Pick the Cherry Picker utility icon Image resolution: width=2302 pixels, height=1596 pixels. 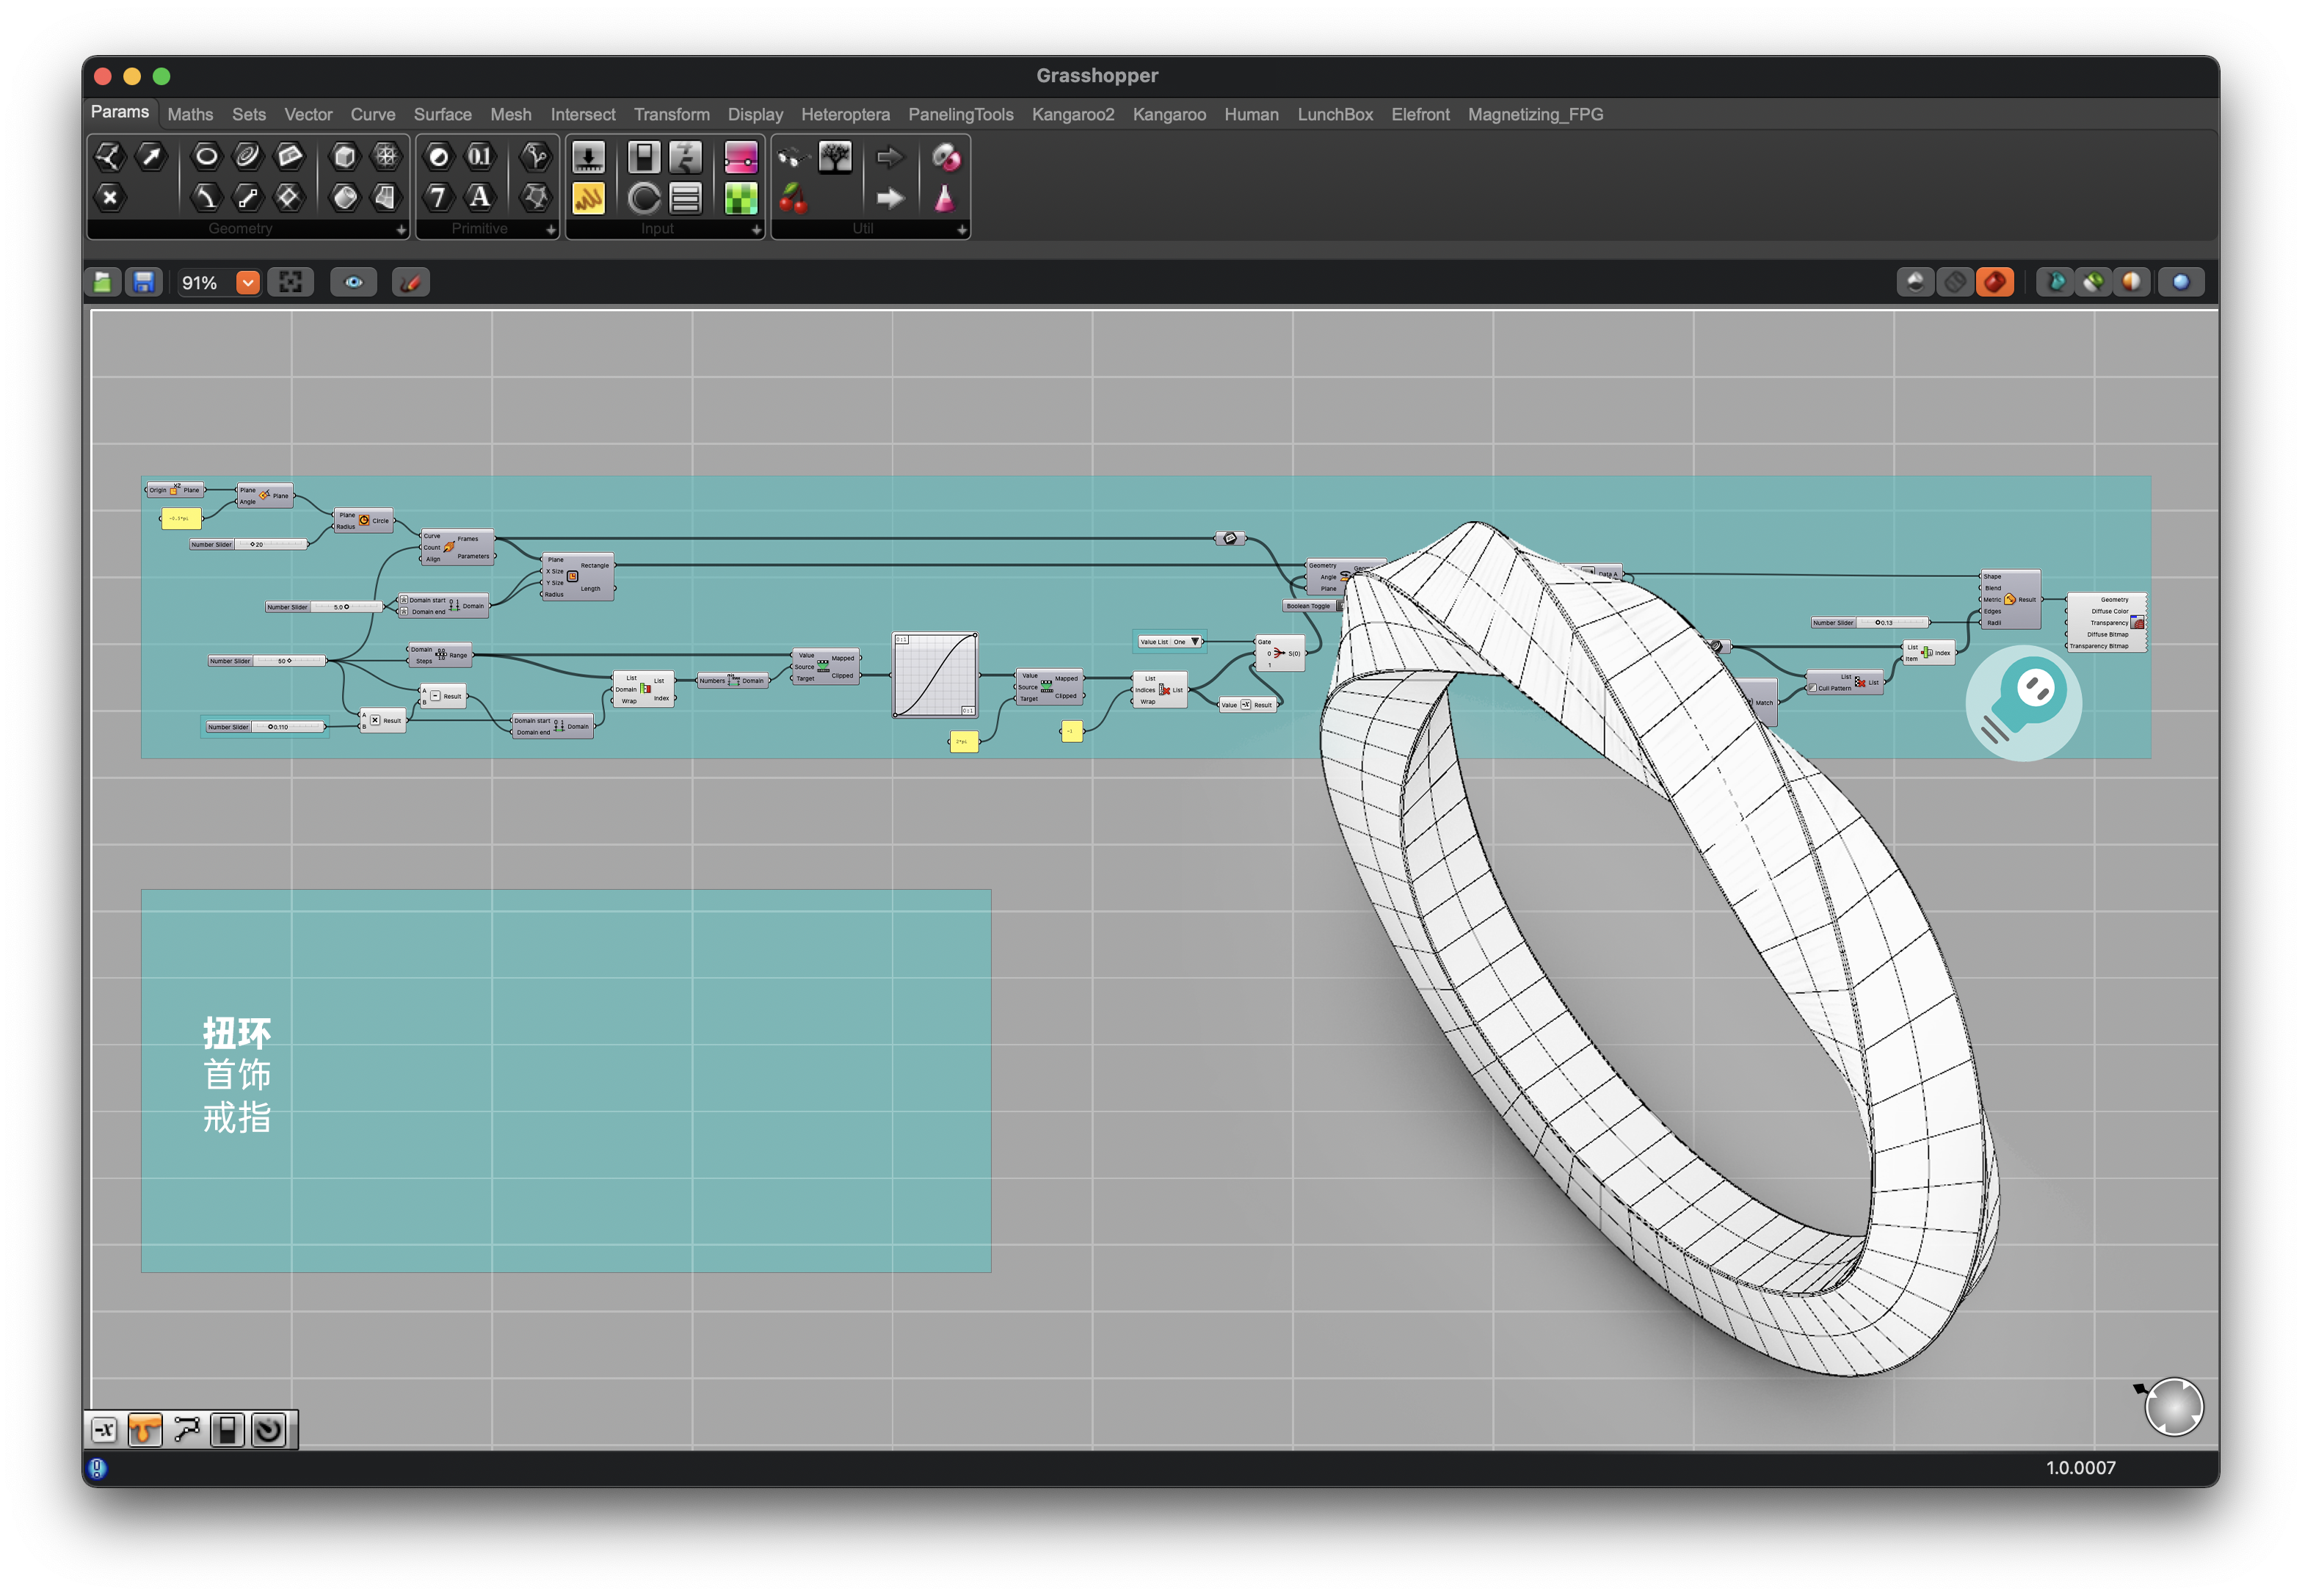pos(793,198)
